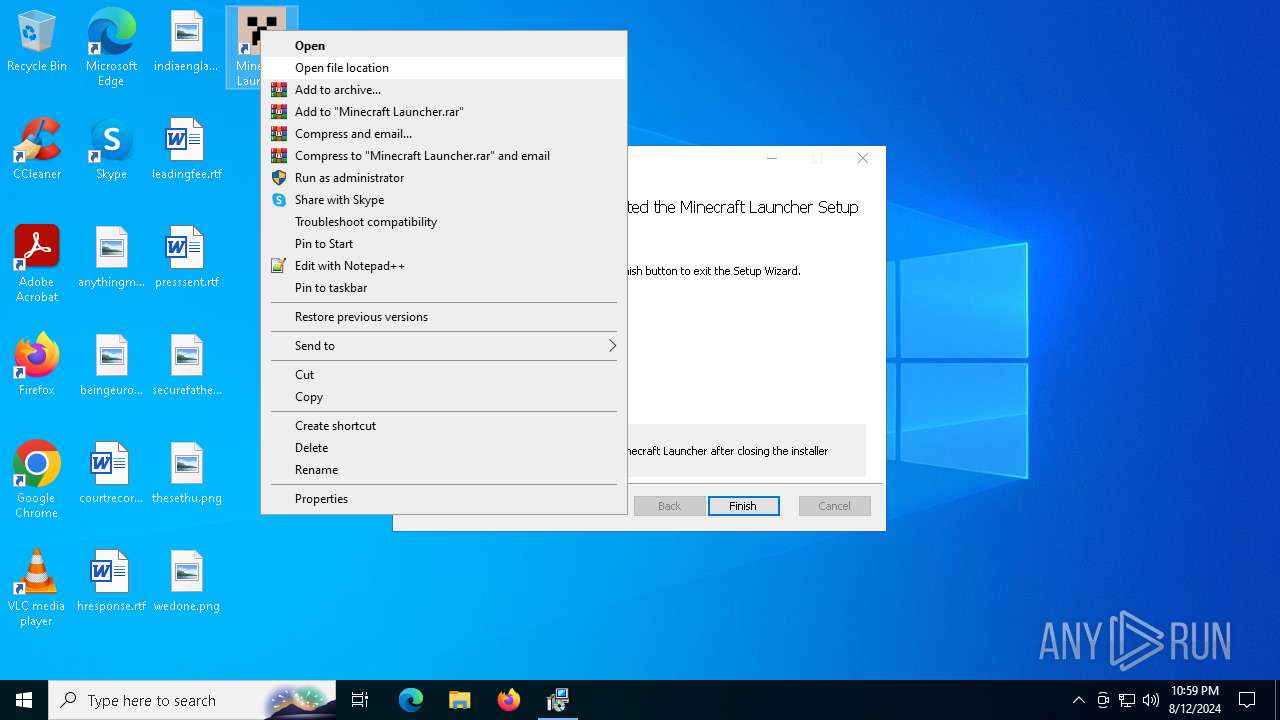The height and width of the screenshot is (720, 1280).
Task: Select Share with Skype
Action: point(444,200)
